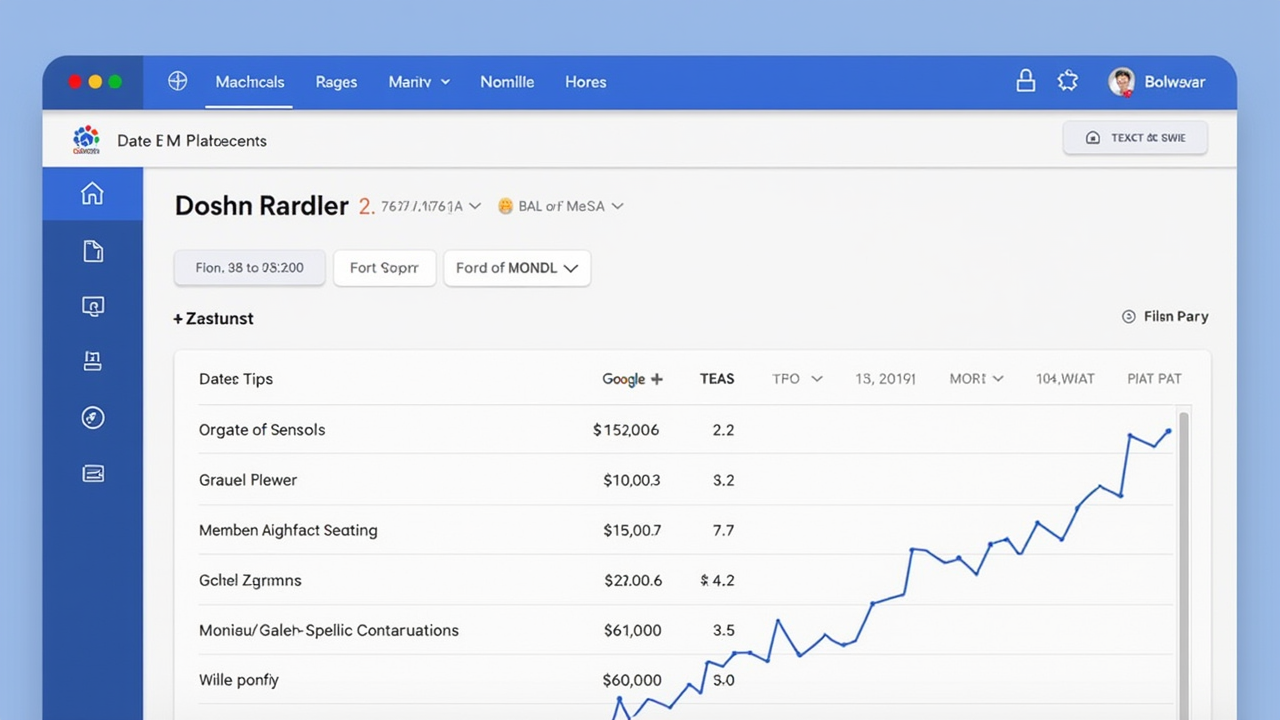Open the settings gear in top bar
Screen dimensions: 1280x720
point(1068,82)
